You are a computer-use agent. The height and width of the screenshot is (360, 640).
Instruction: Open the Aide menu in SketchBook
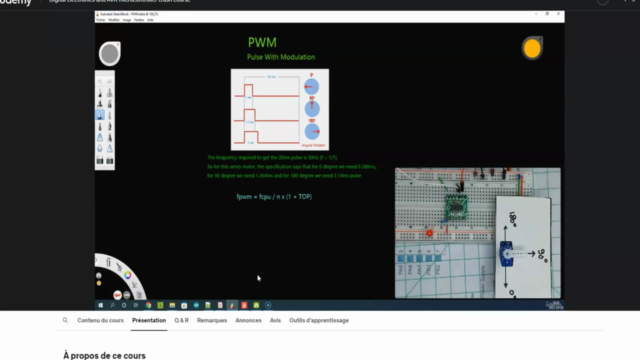pos(150,20)
